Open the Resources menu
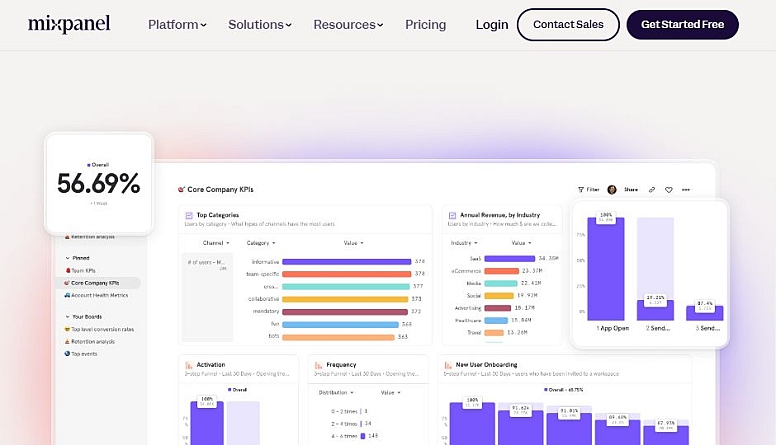Screen dimensions: 776x445 point(348,24)
